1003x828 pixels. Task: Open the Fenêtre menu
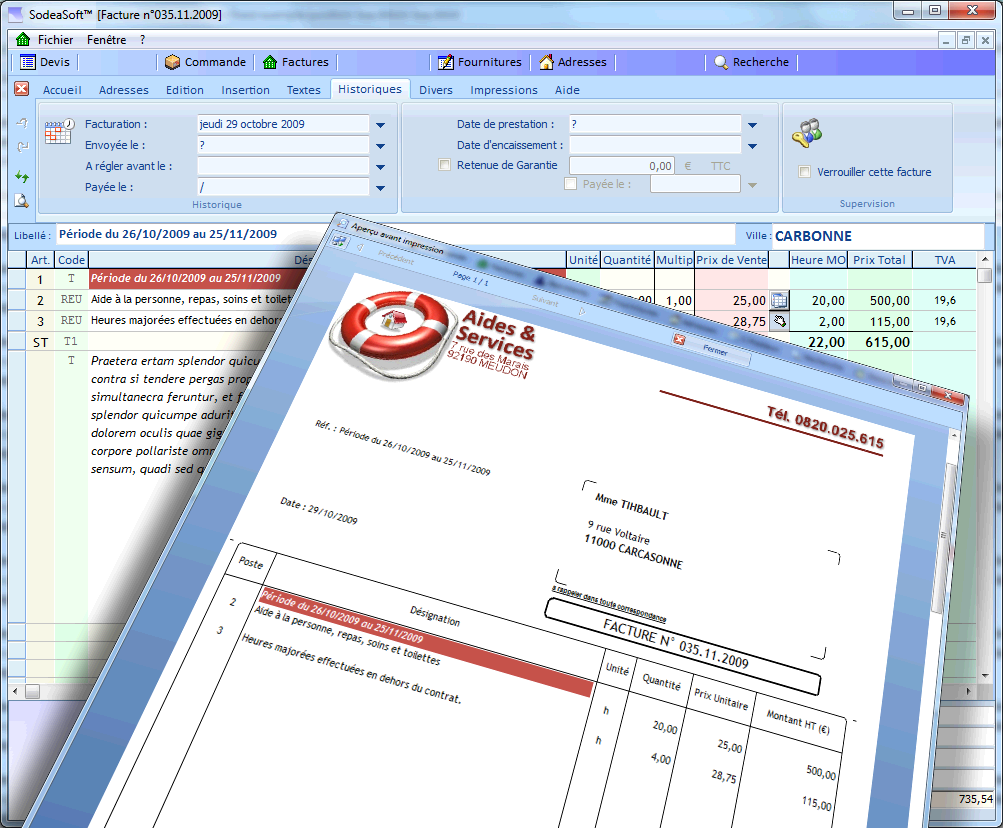(x=107, y=40)
